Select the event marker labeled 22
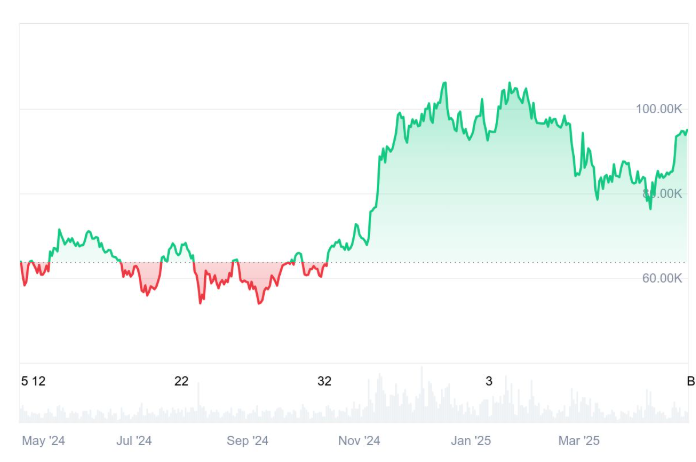The height and width of the screenshot is (462, 696). [x=181, y=381]
